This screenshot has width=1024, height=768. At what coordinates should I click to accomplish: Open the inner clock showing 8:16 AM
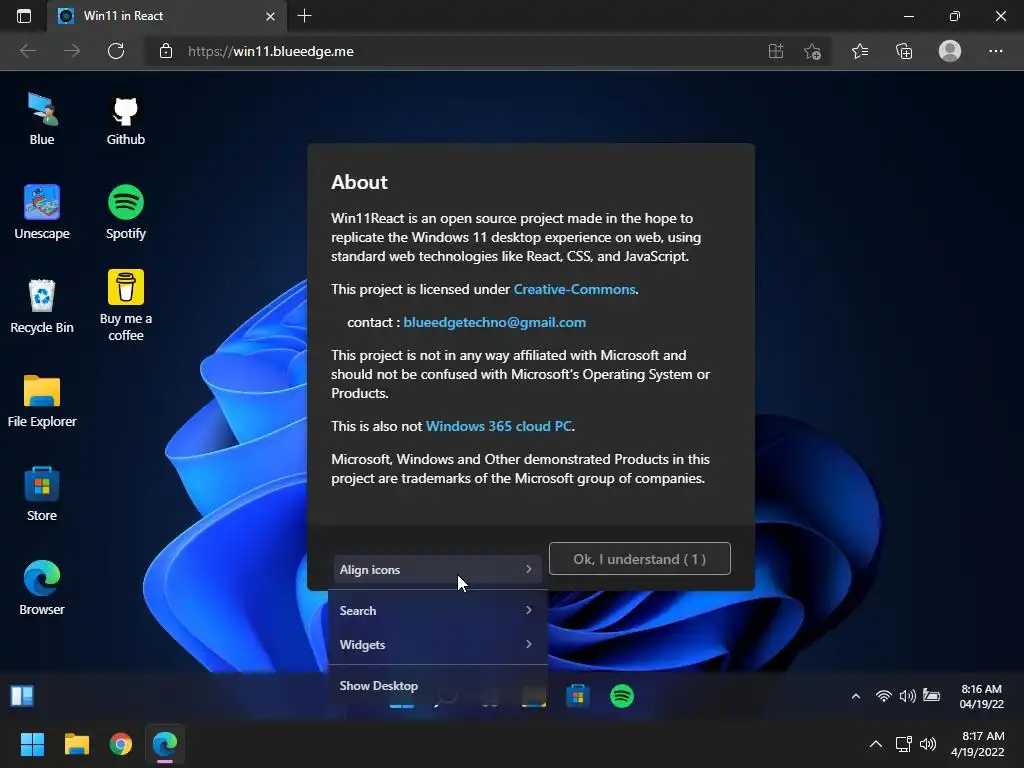point(981,696)
